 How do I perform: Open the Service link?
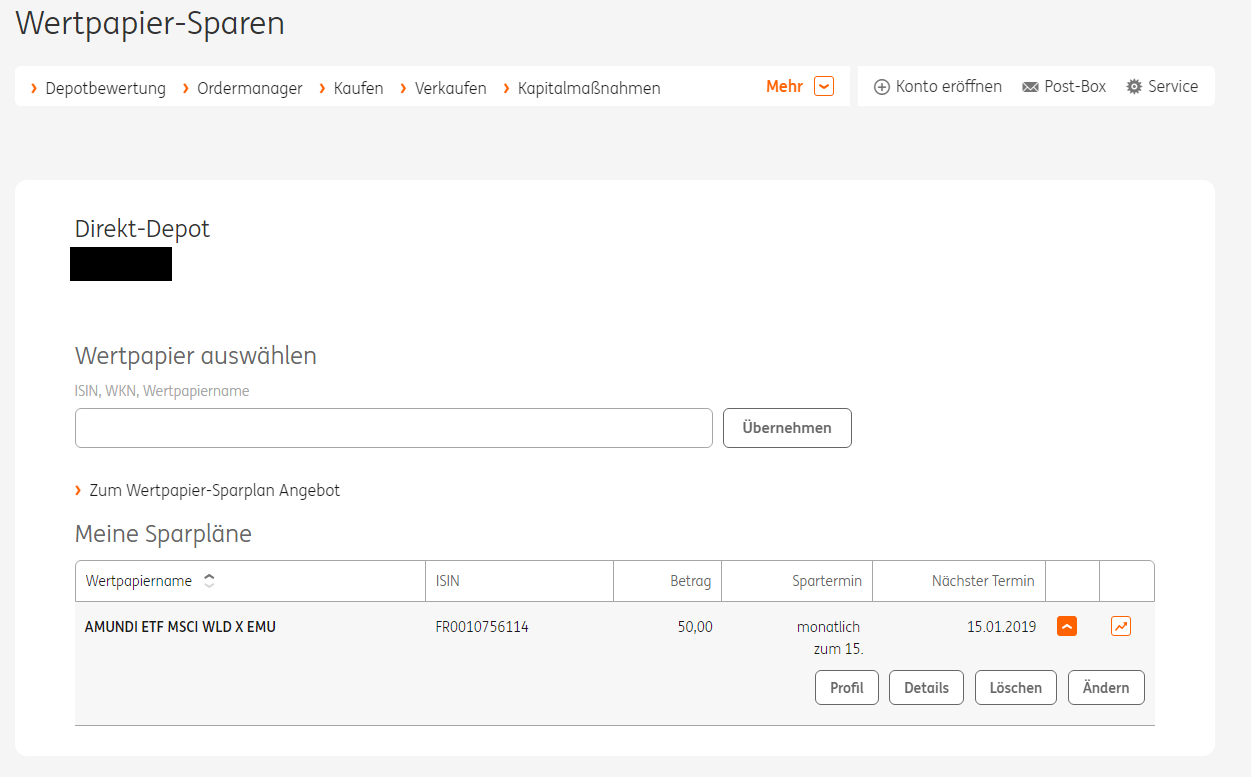click(1173, 87)
